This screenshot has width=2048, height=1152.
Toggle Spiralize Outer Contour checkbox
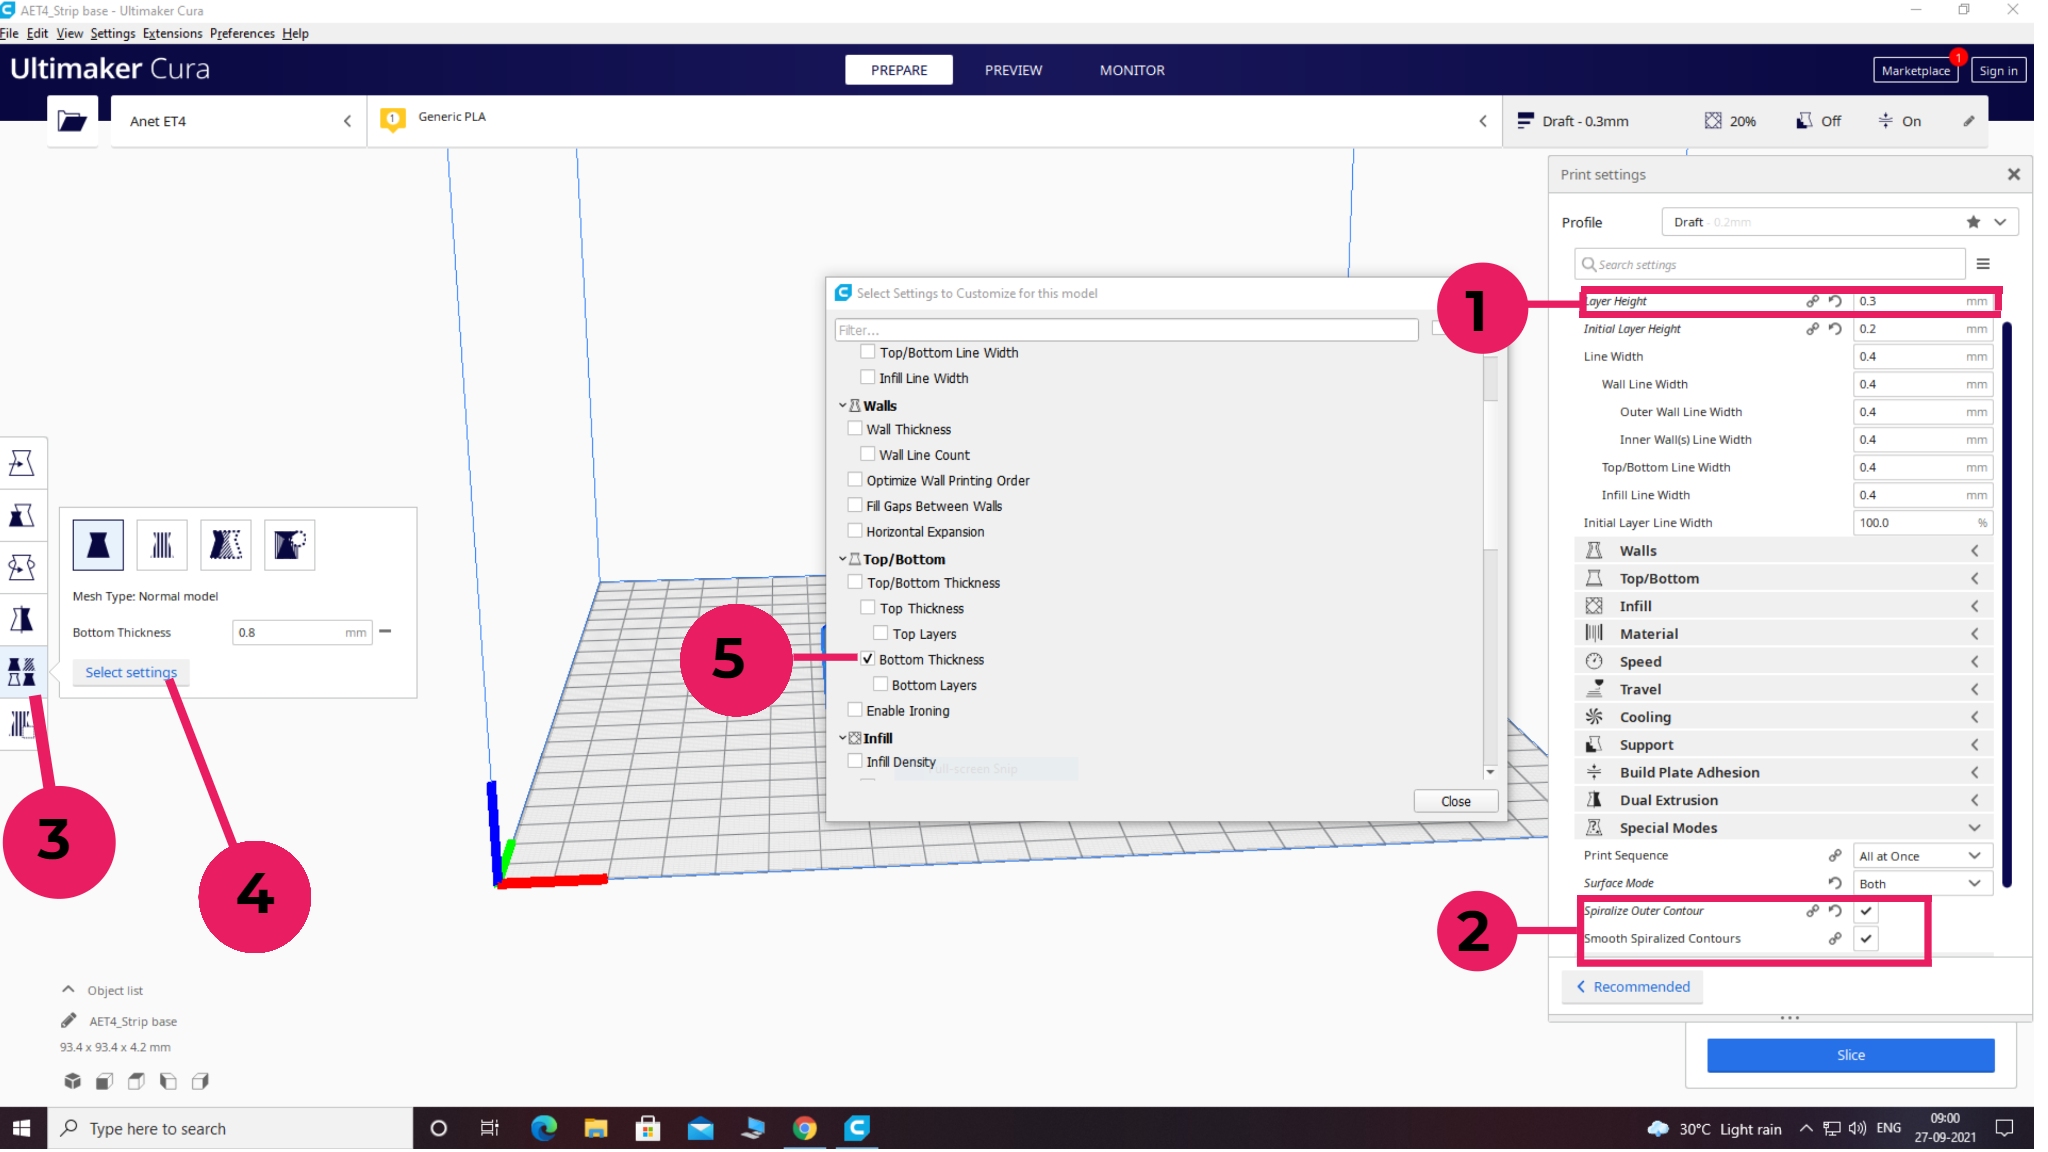coord(1866,911)
